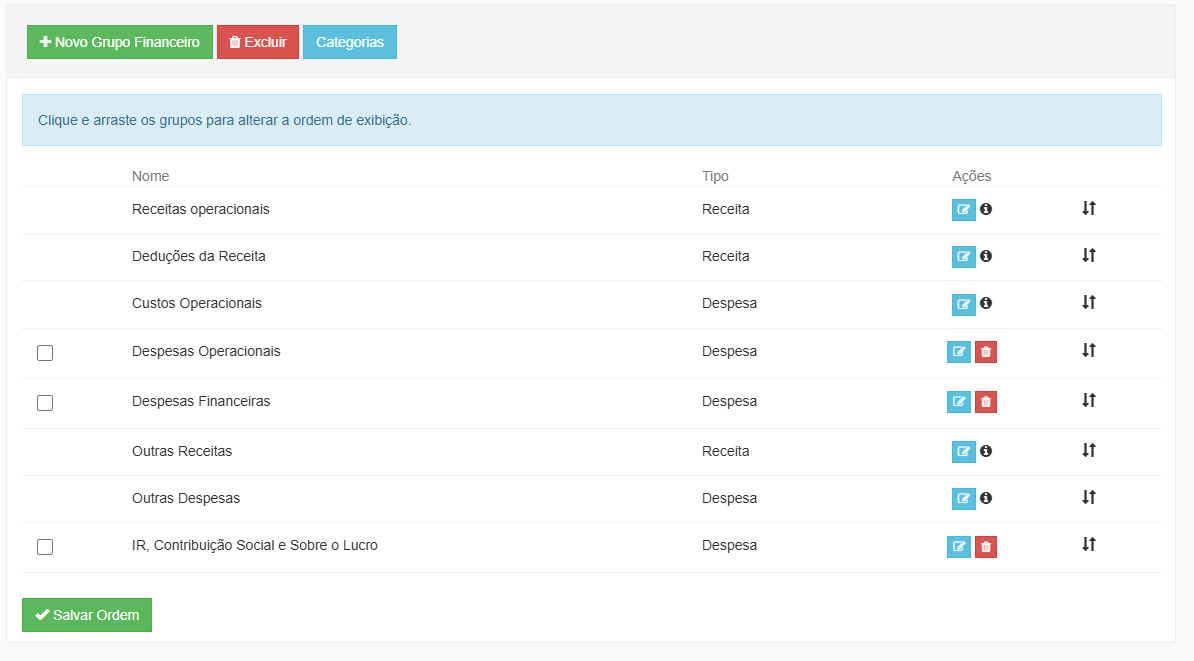Screen dimensions: 1194x661
Task: Click info icon for Outras Despesas
Action: pyautogui.click(x=986, y=498)
